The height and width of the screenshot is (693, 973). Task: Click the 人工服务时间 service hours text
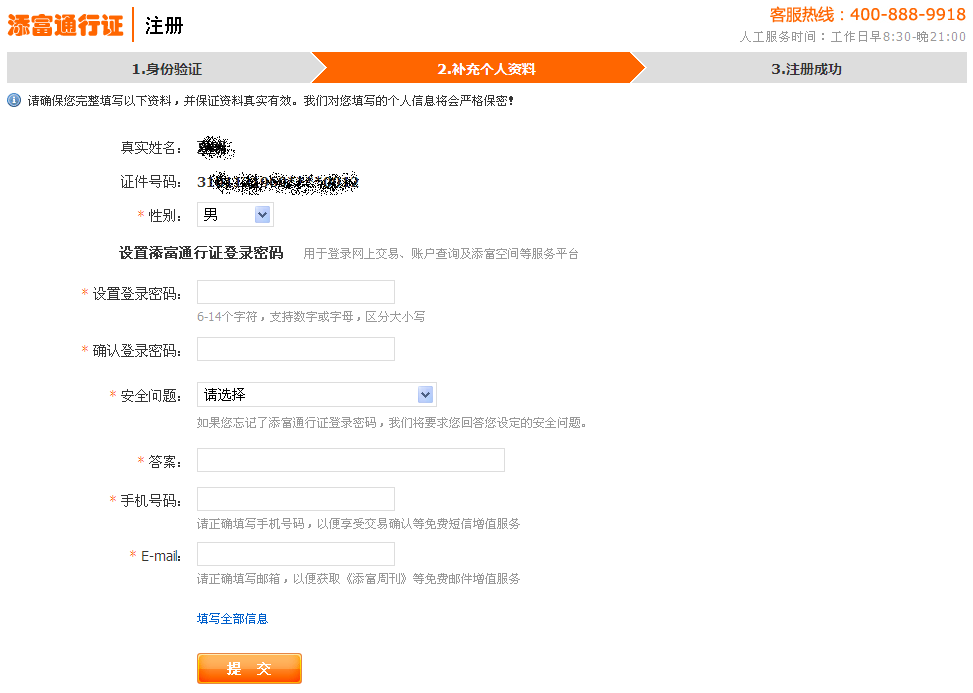click(852, 37)
